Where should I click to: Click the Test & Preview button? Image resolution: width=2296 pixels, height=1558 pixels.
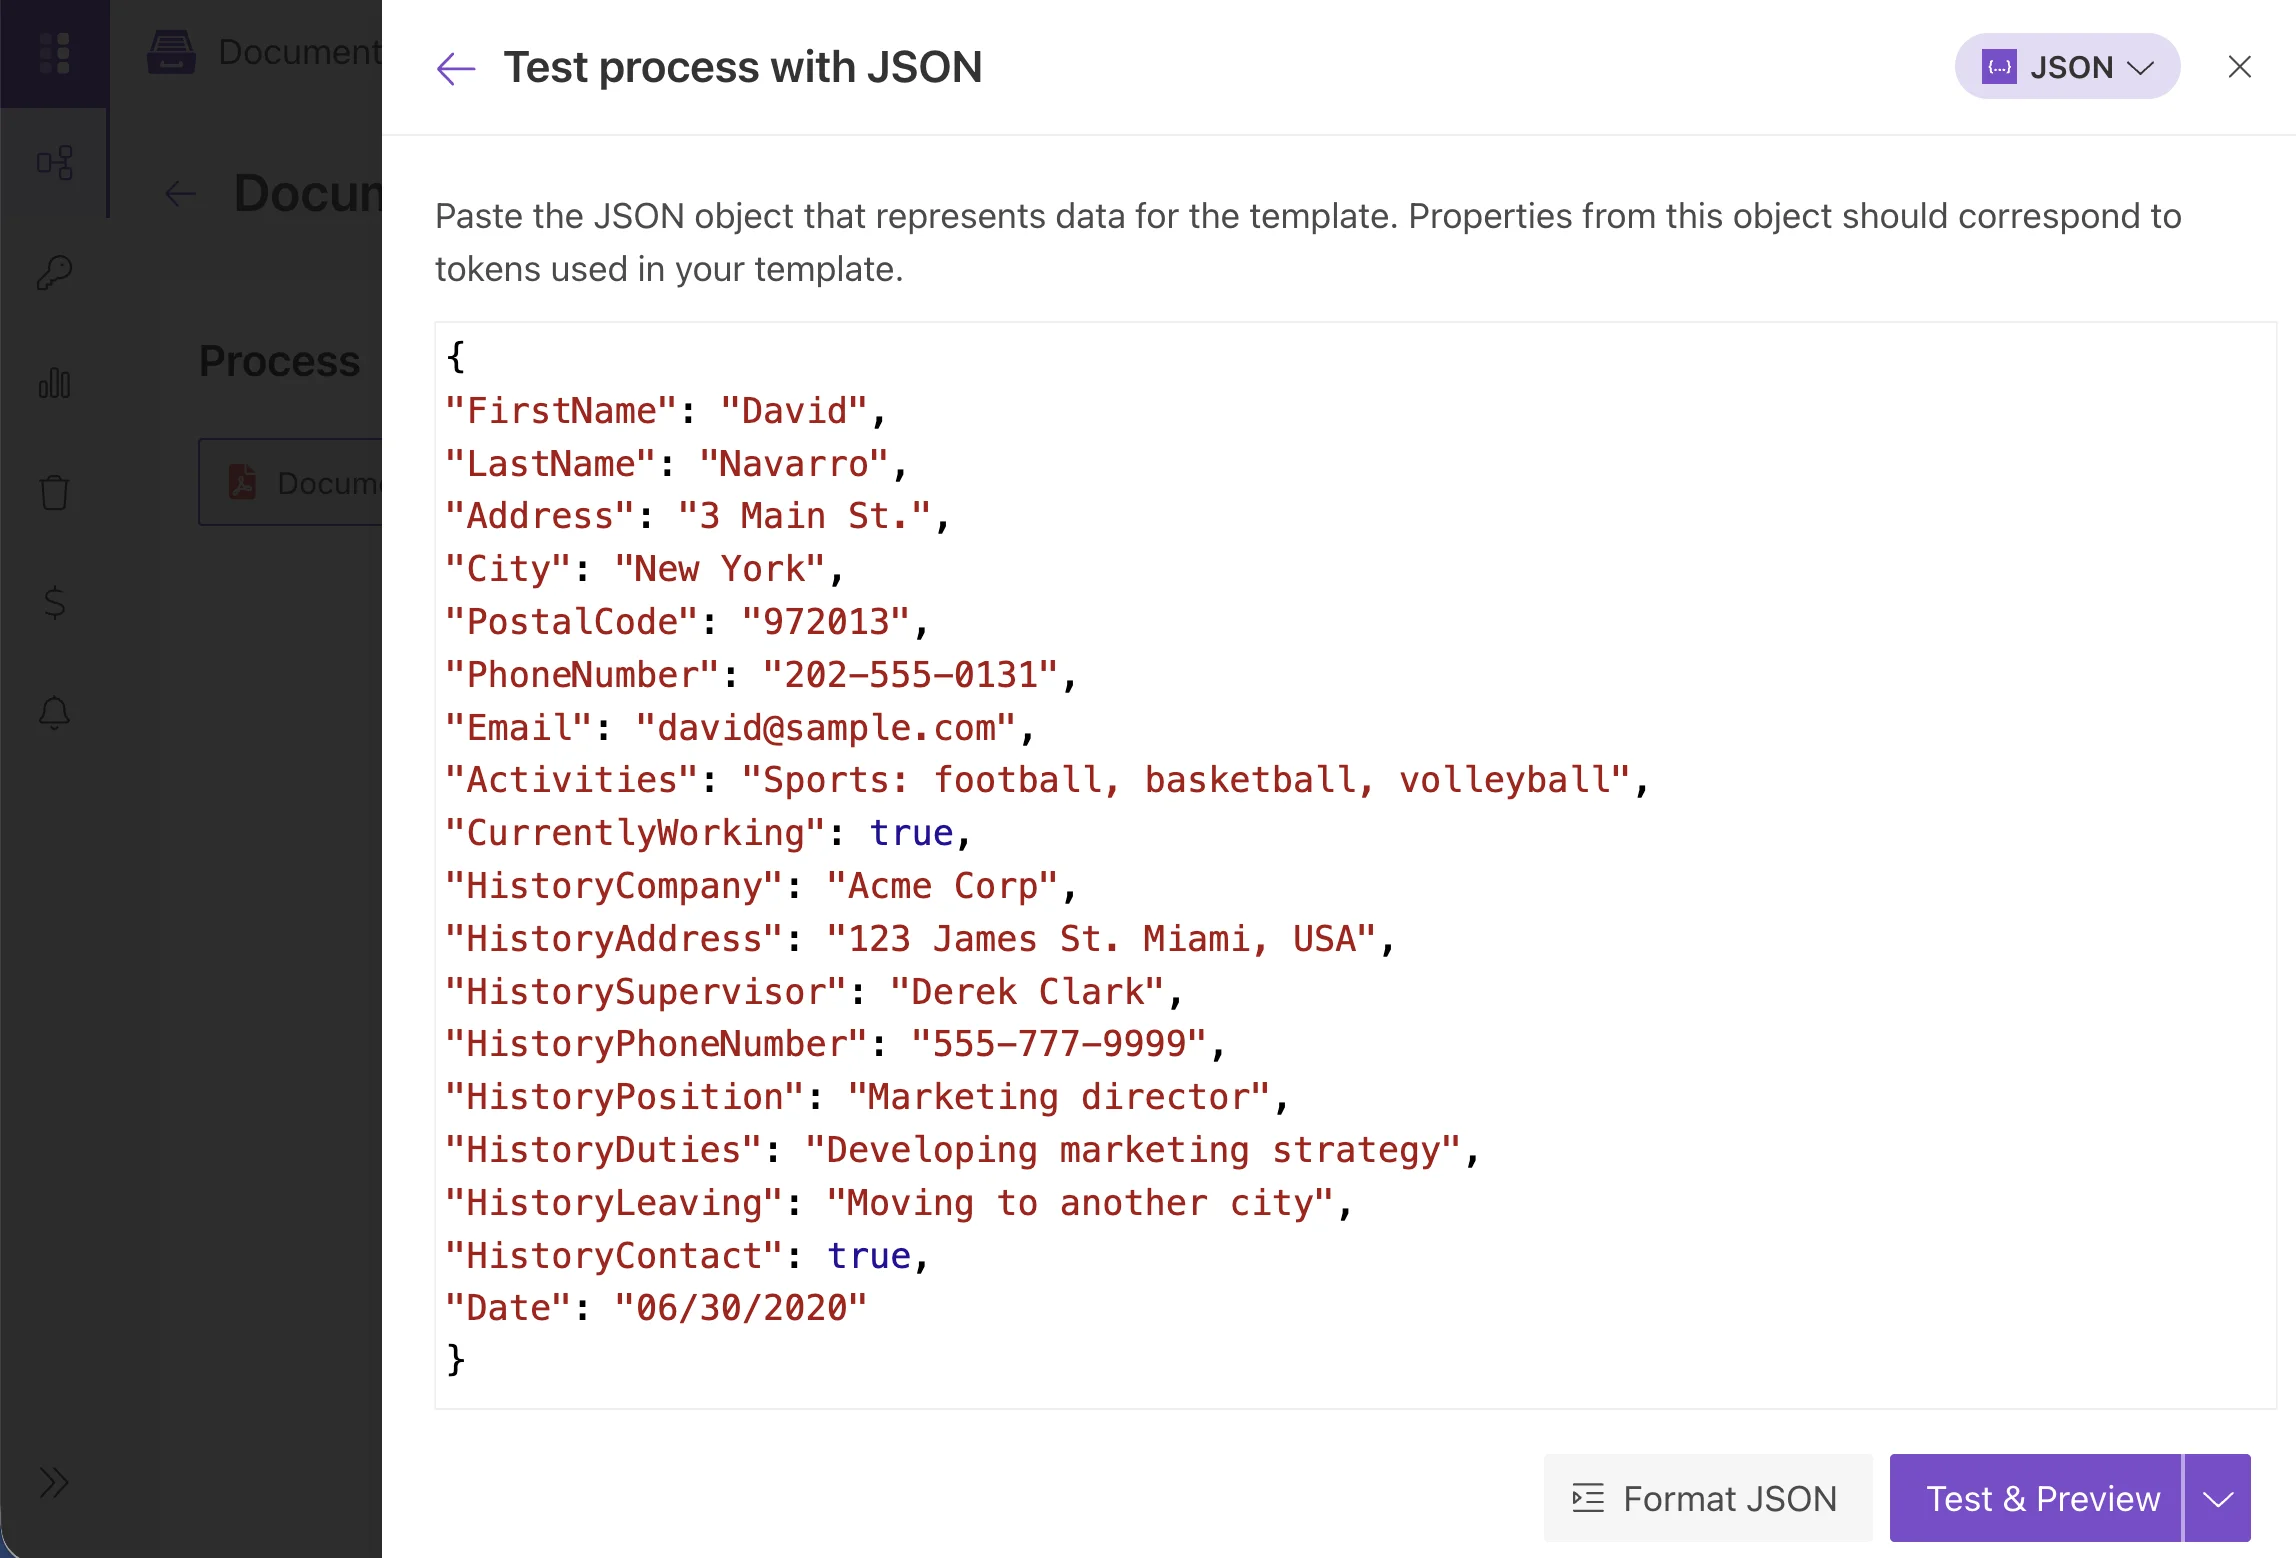tap(2036, 1498)
